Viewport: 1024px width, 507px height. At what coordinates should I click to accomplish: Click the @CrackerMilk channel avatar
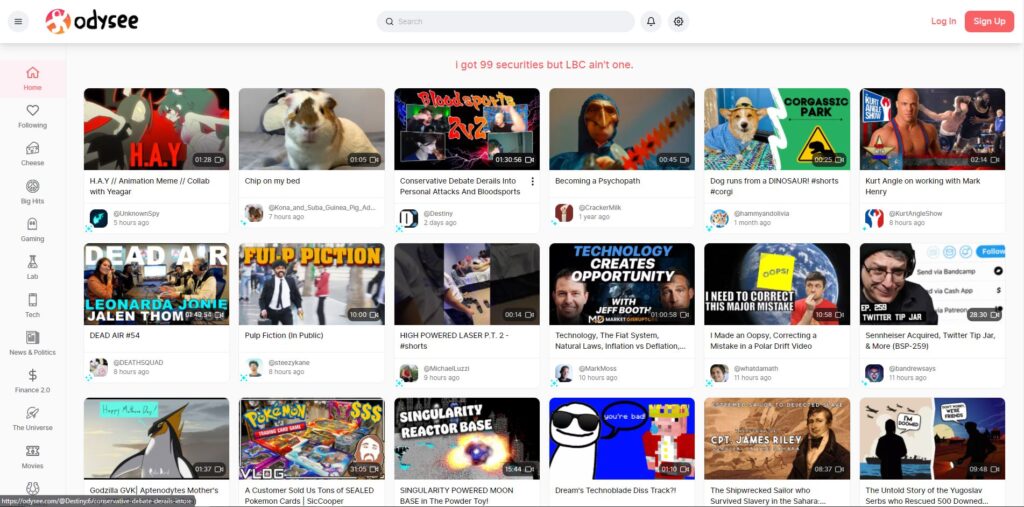[564, 213]
